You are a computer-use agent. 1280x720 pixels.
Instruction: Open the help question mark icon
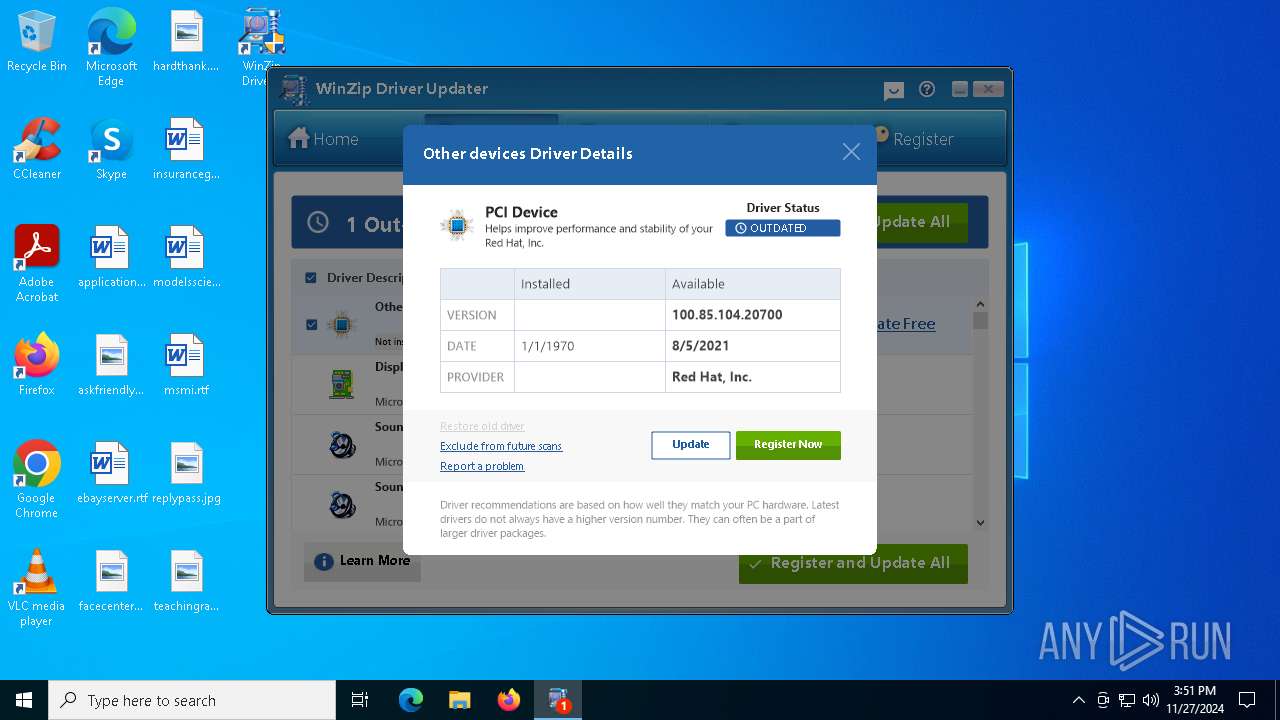pyautogui.click(x=927, y=89)
